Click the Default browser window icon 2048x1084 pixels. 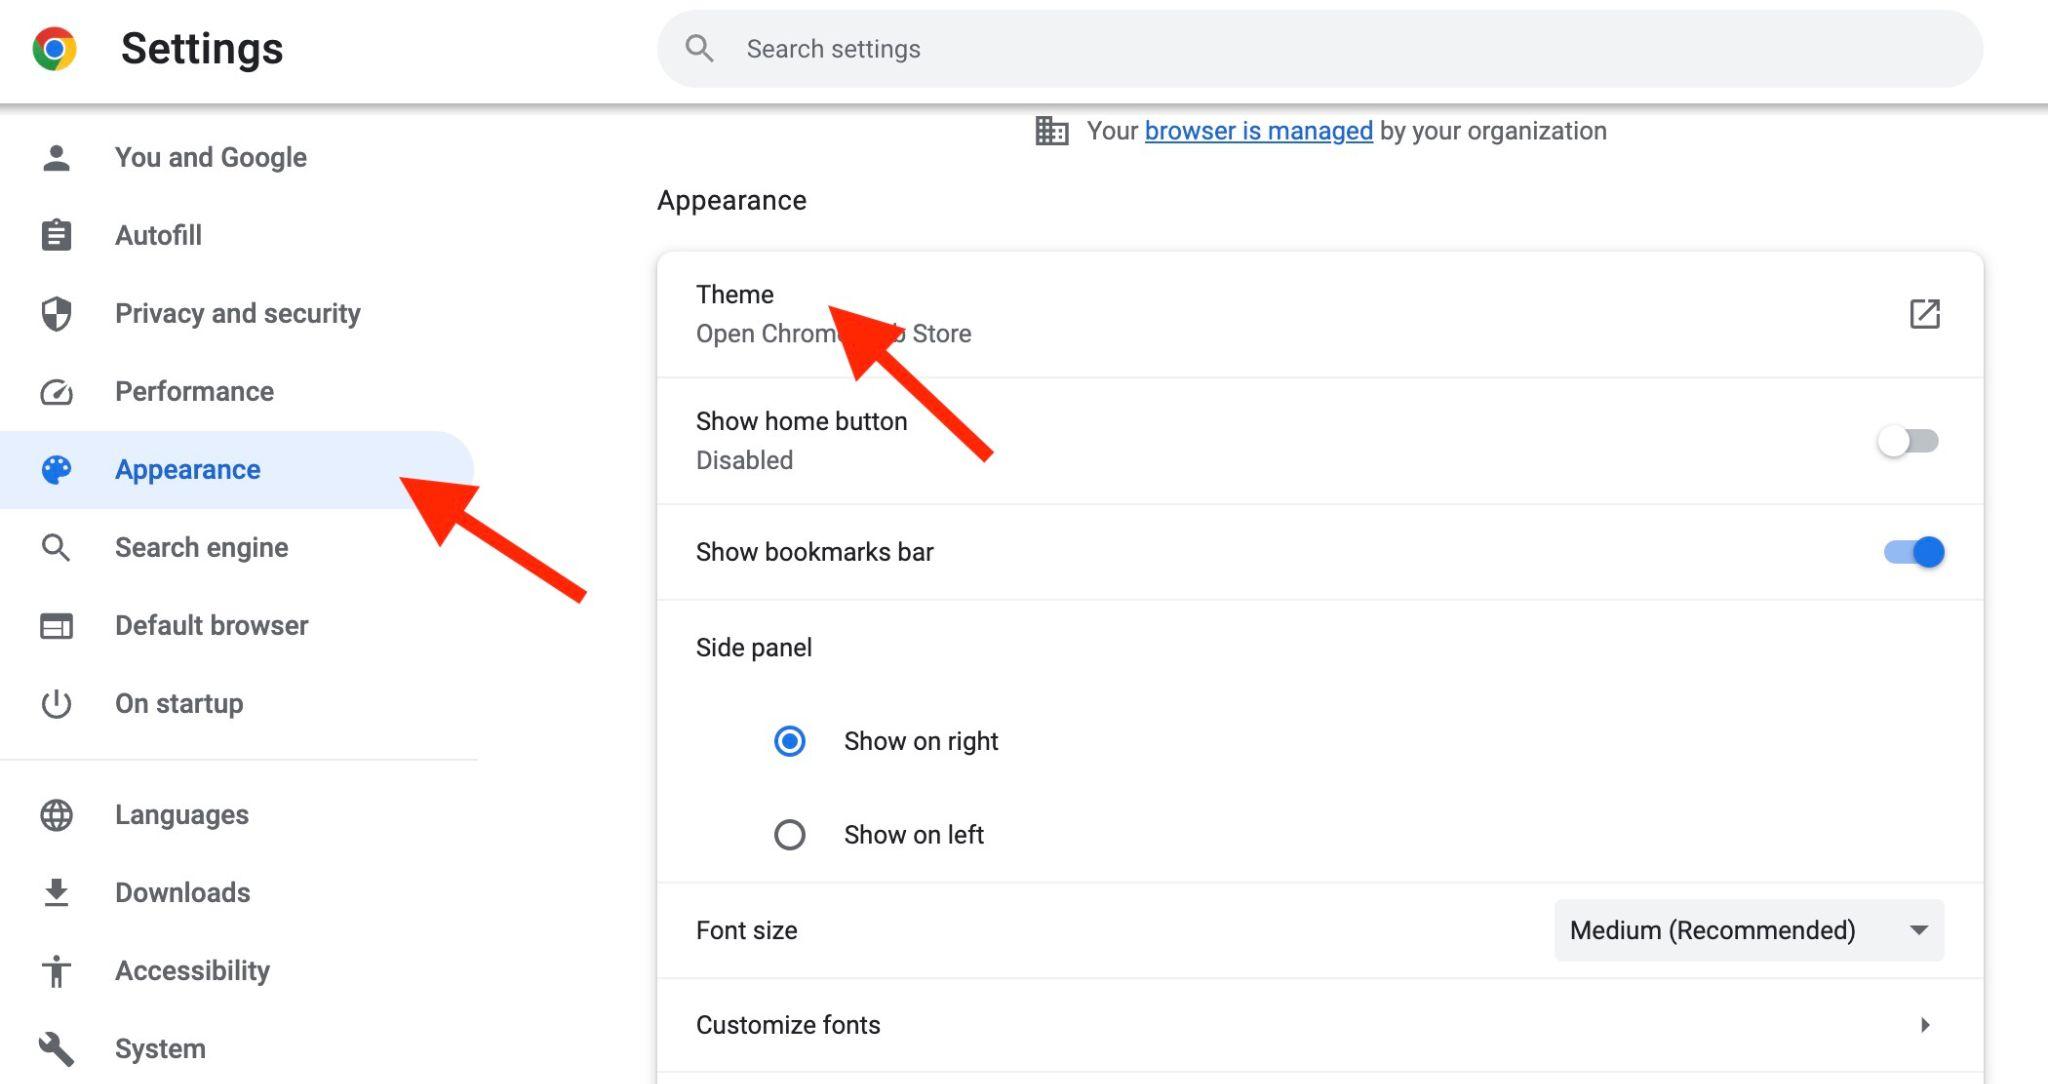coord(56,625)
